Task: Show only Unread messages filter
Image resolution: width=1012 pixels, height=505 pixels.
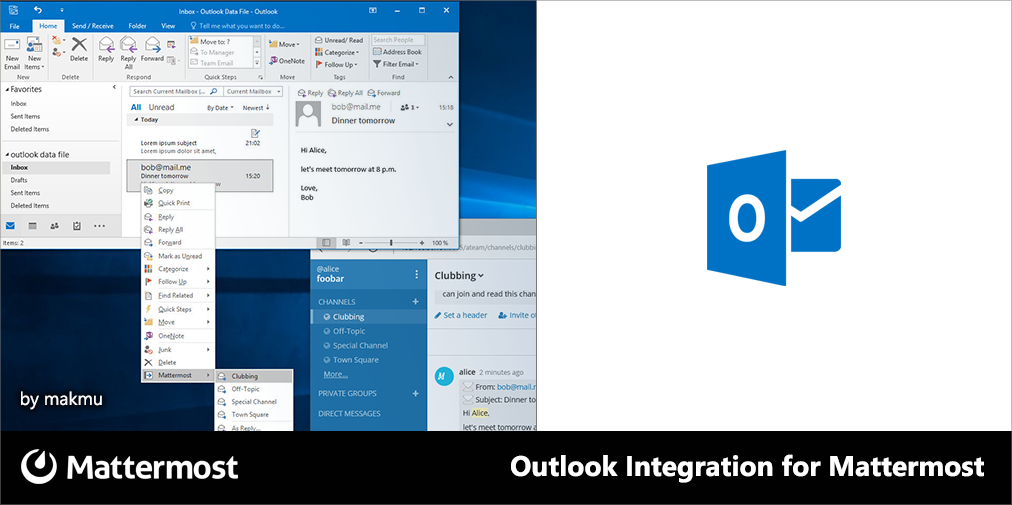Action: pos(161,107)
